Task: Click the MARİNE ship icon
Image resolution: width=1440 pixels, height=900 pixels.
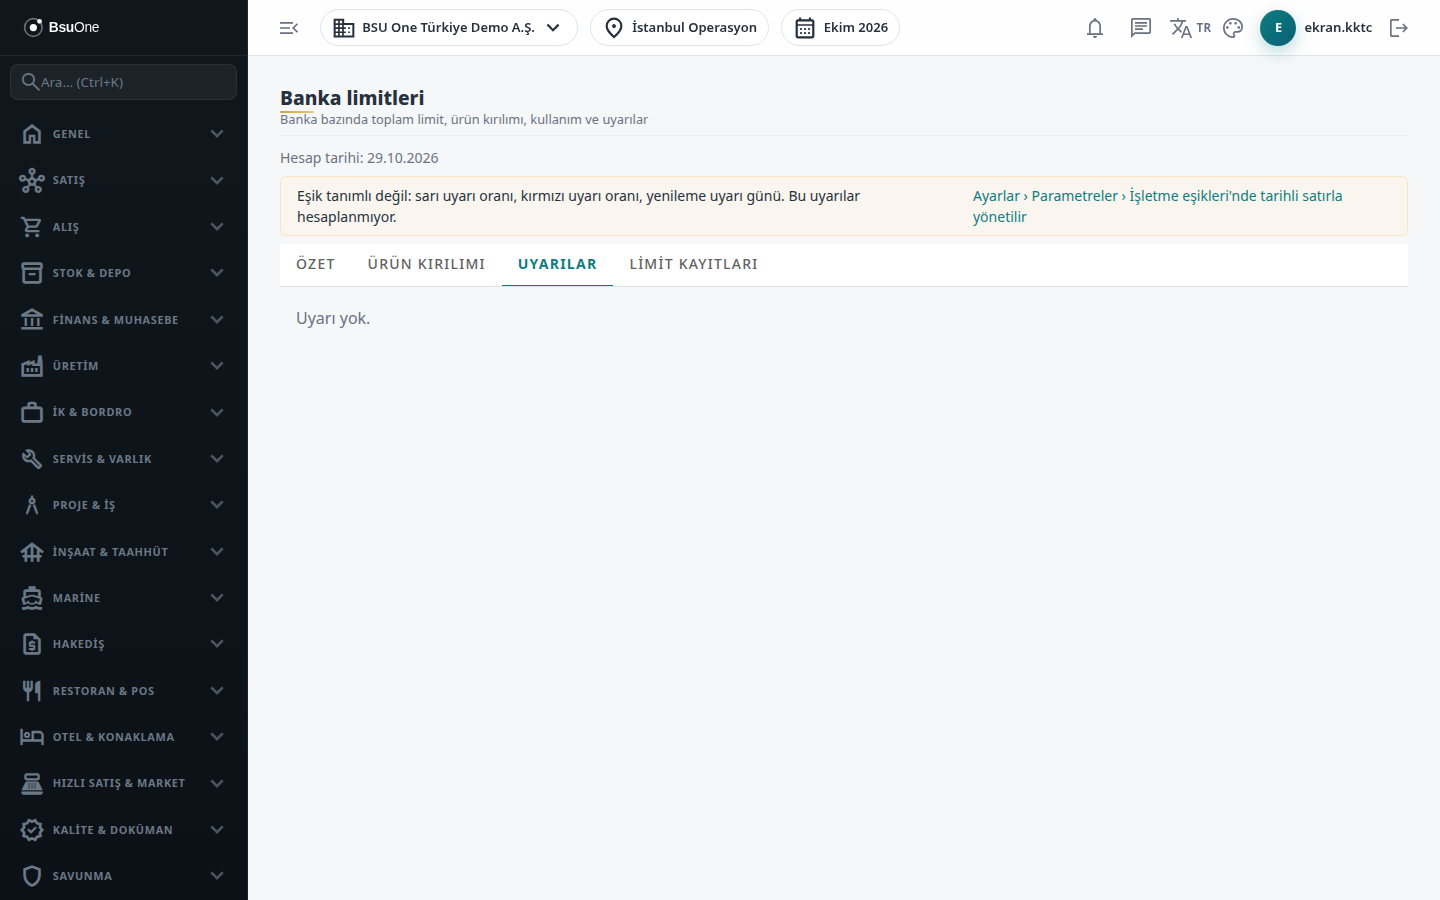Action: click(32, 598)
